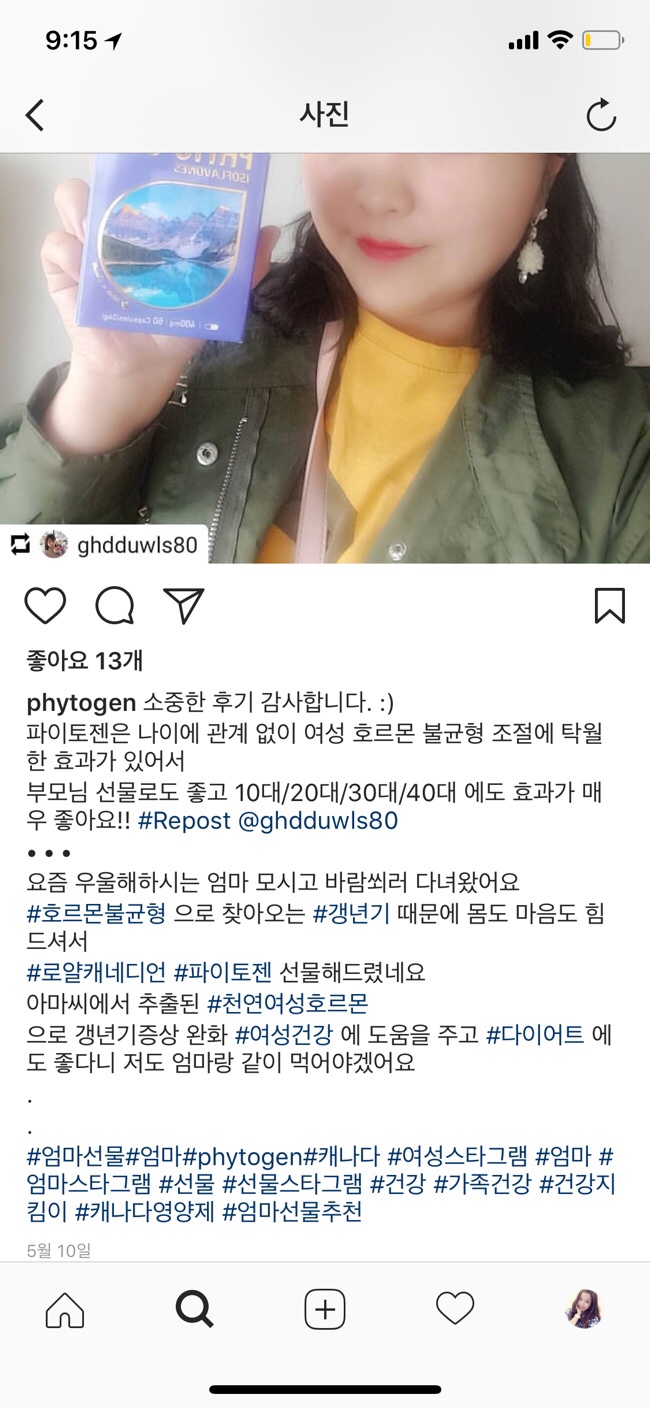Open the Search tab
This screenshot has height=1408, width=650.
[194, 1309]
